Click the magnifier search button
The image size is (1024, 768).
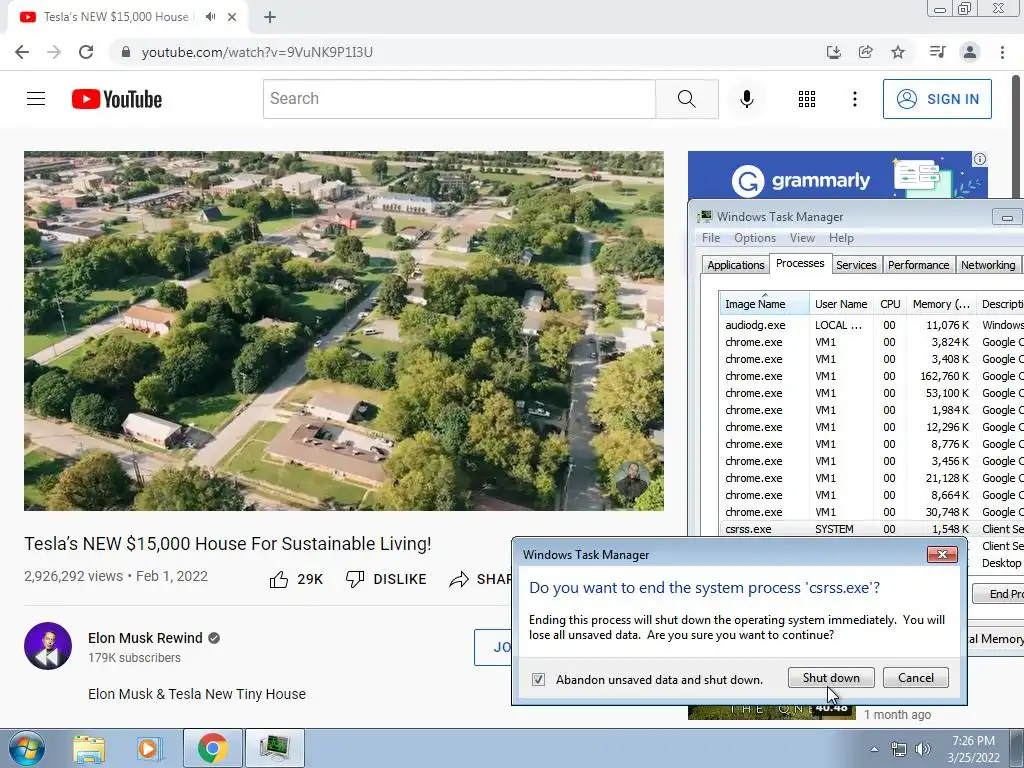click(x=686, y=99)
